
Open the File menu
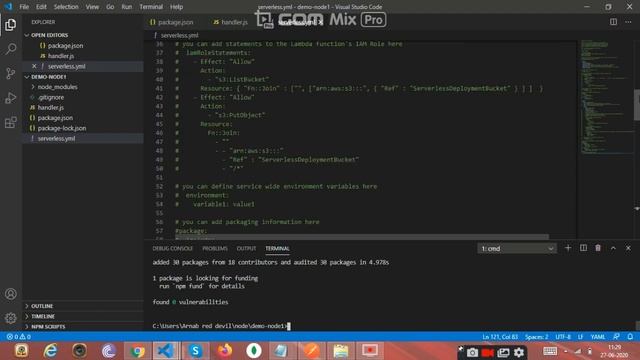(24, 7)
